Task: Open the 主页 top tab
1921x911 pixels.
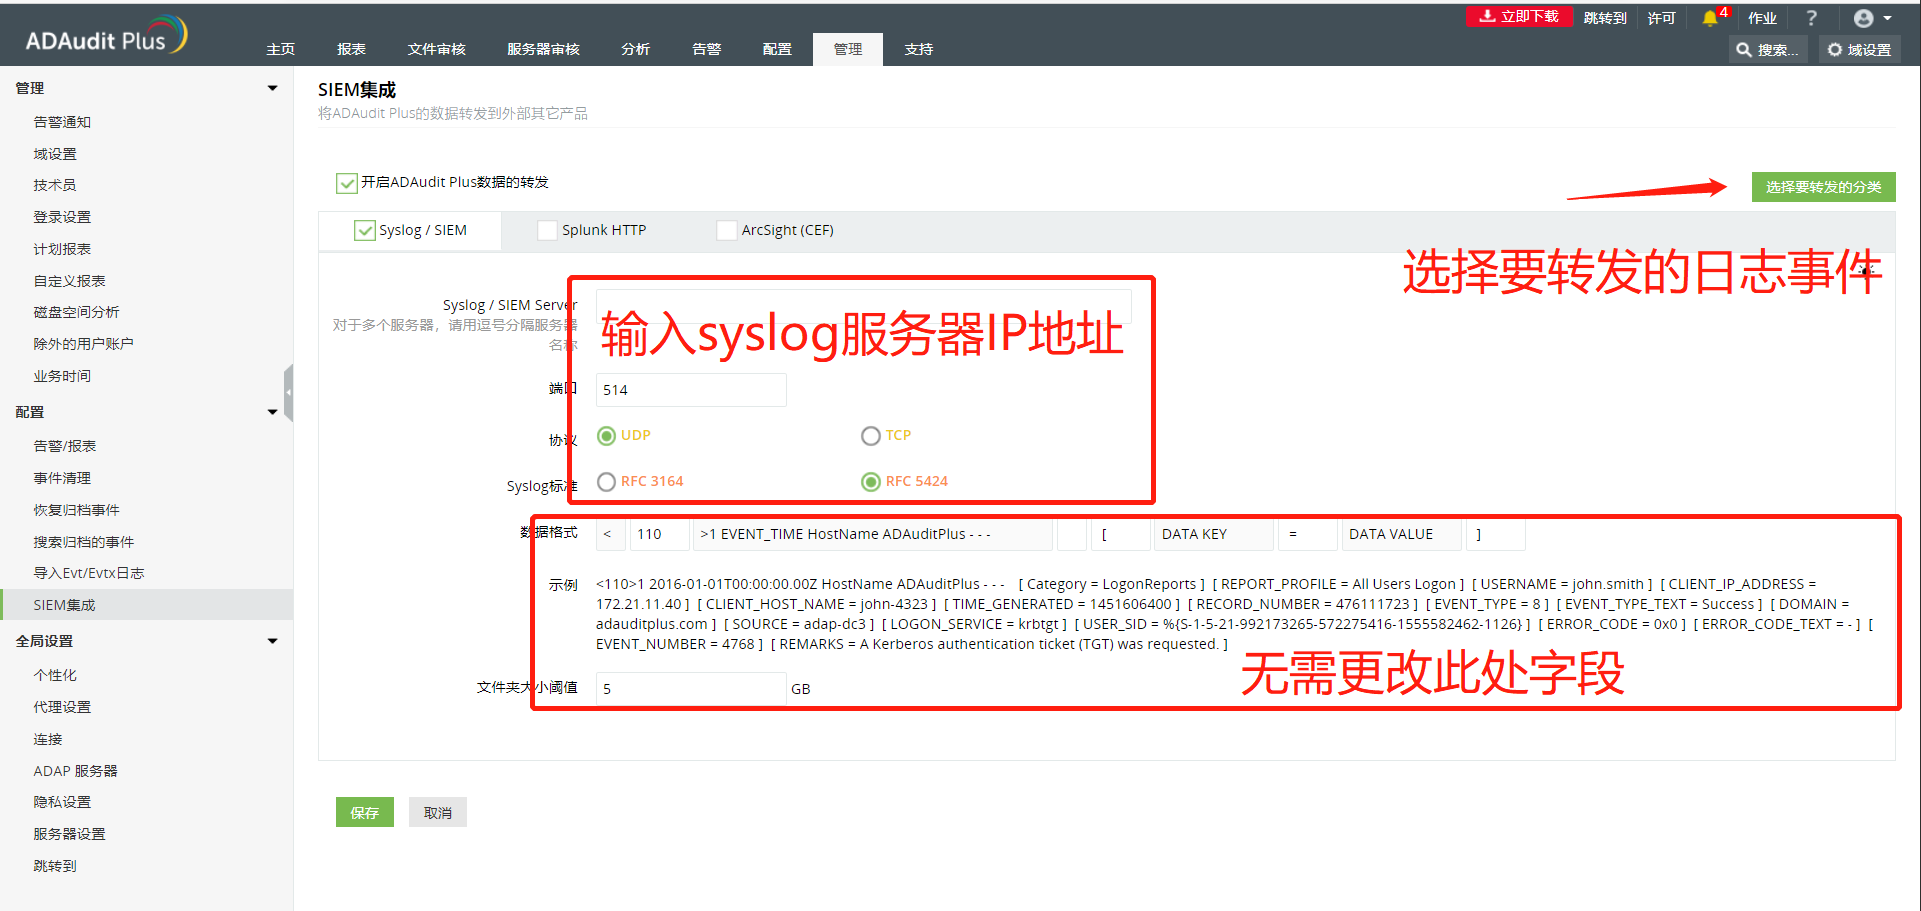Action: (281, 49)
